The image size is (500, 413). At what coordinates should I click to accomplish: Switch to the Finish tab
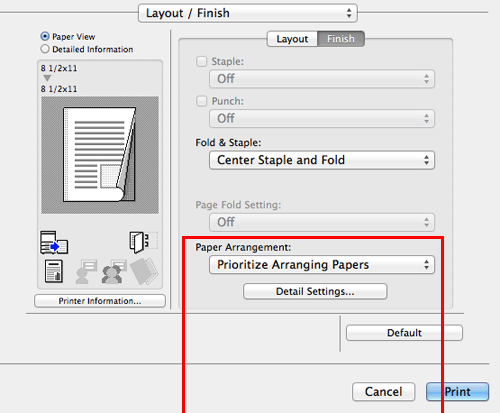341,39
